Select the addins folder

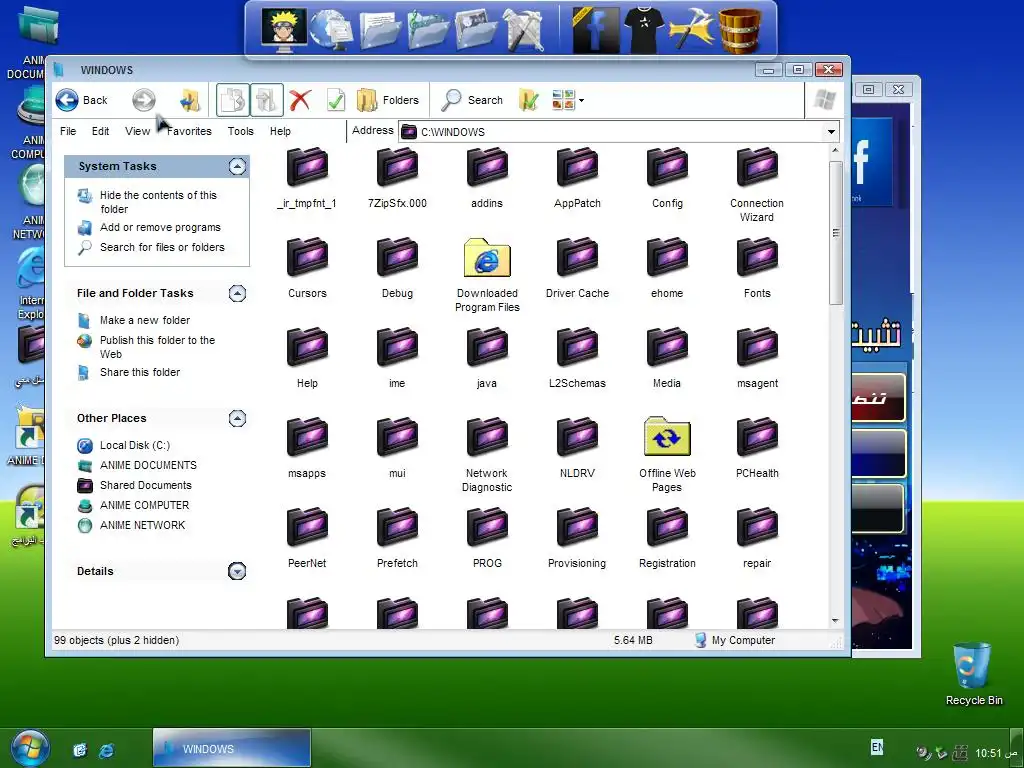(x=487, y=178)
